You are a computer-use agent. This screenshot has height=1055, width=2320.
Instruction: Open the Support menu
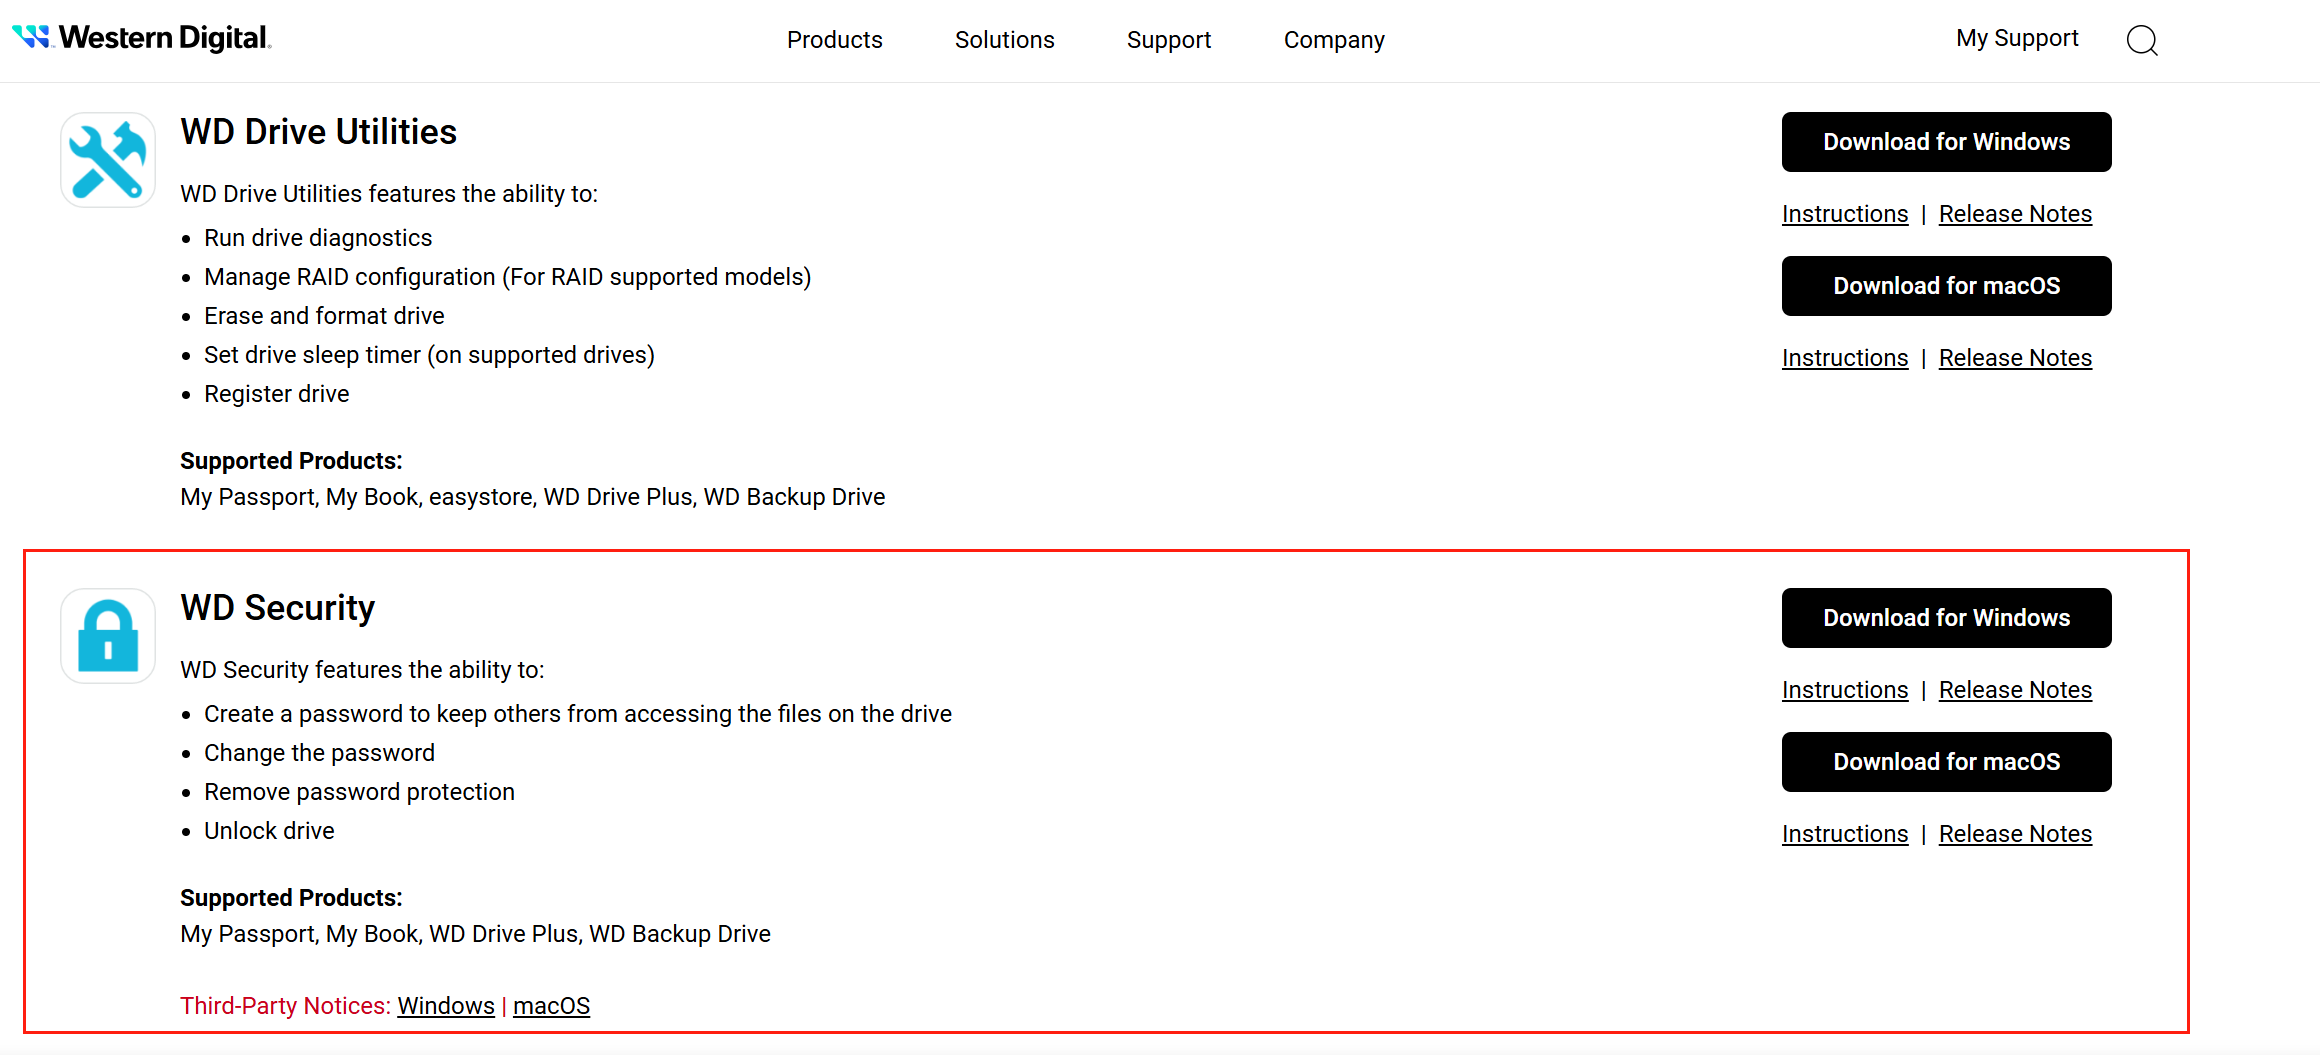point(1168,40)
